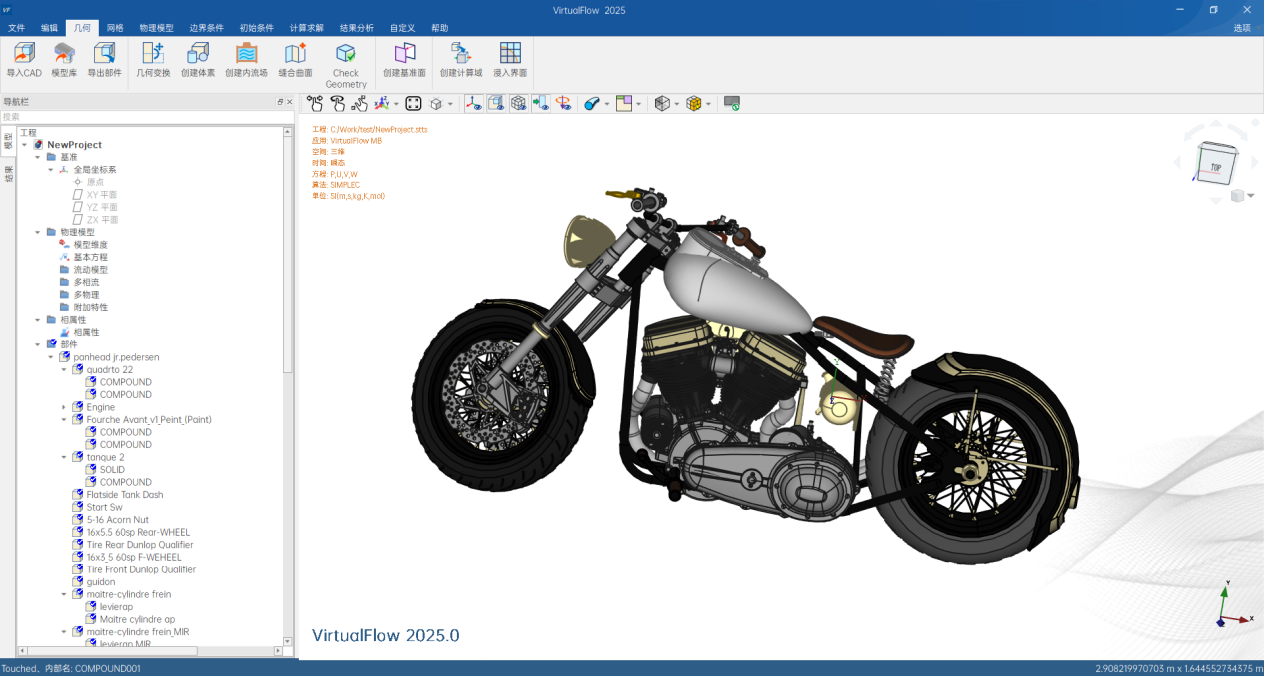Open the 文件 menu
1264x676 pixels.
[17, 28]
